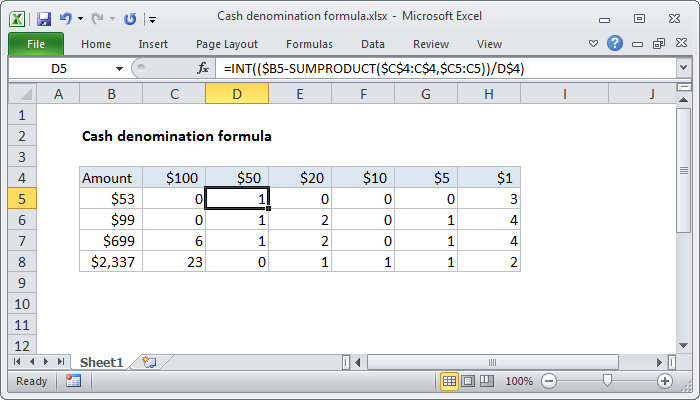Screen dimensions: 700x400
Task: Switch to Normal view mode
Action: (450, 381)
